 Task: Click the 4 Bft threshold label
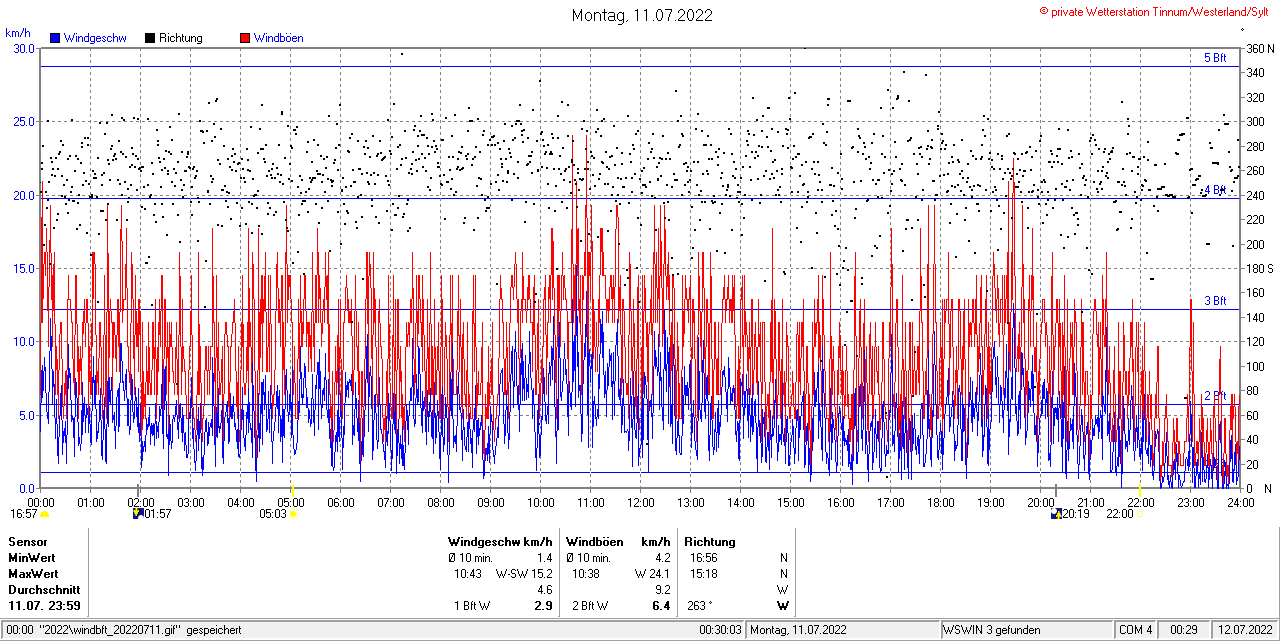[1214, 190]
